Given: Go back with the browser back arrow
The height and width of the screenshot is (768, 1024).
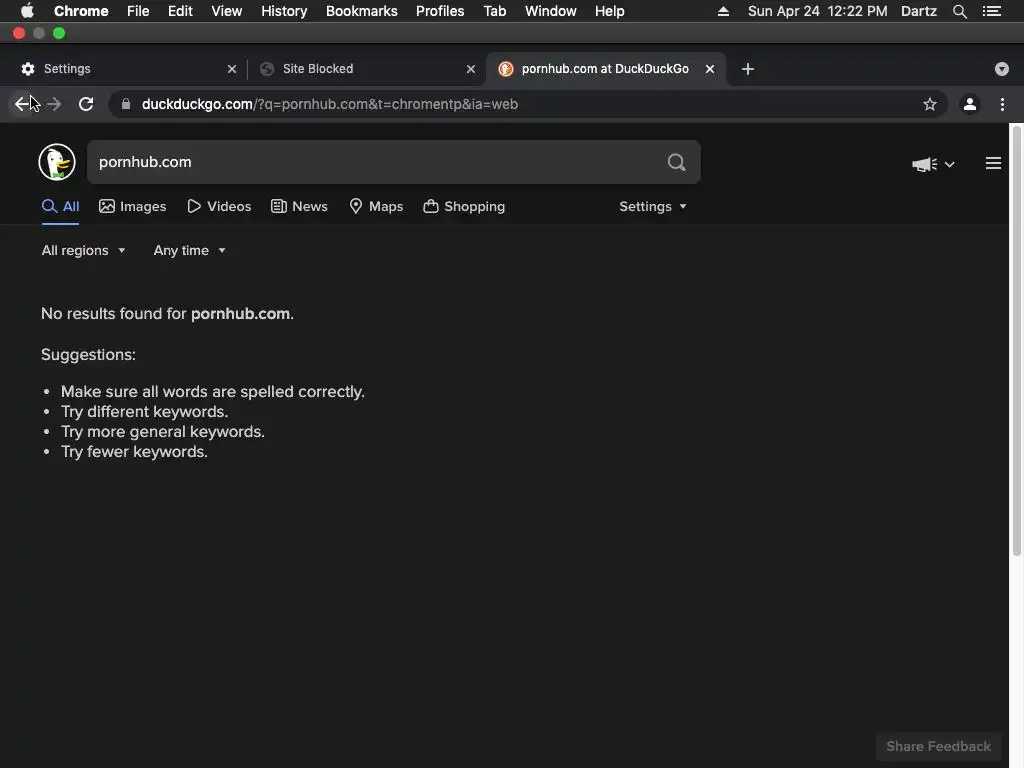Looking at the screenshot, I should coord(22,104).
